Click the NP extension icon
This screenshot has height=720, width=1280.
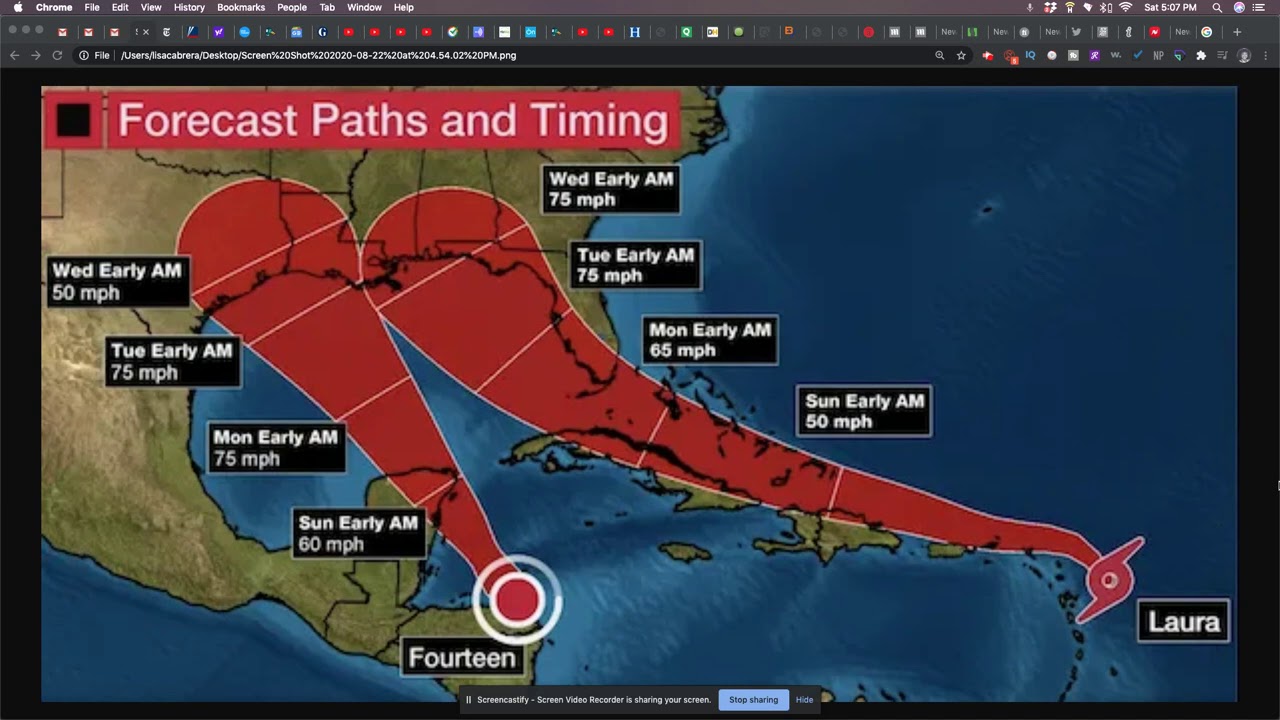pos(1158,55)
